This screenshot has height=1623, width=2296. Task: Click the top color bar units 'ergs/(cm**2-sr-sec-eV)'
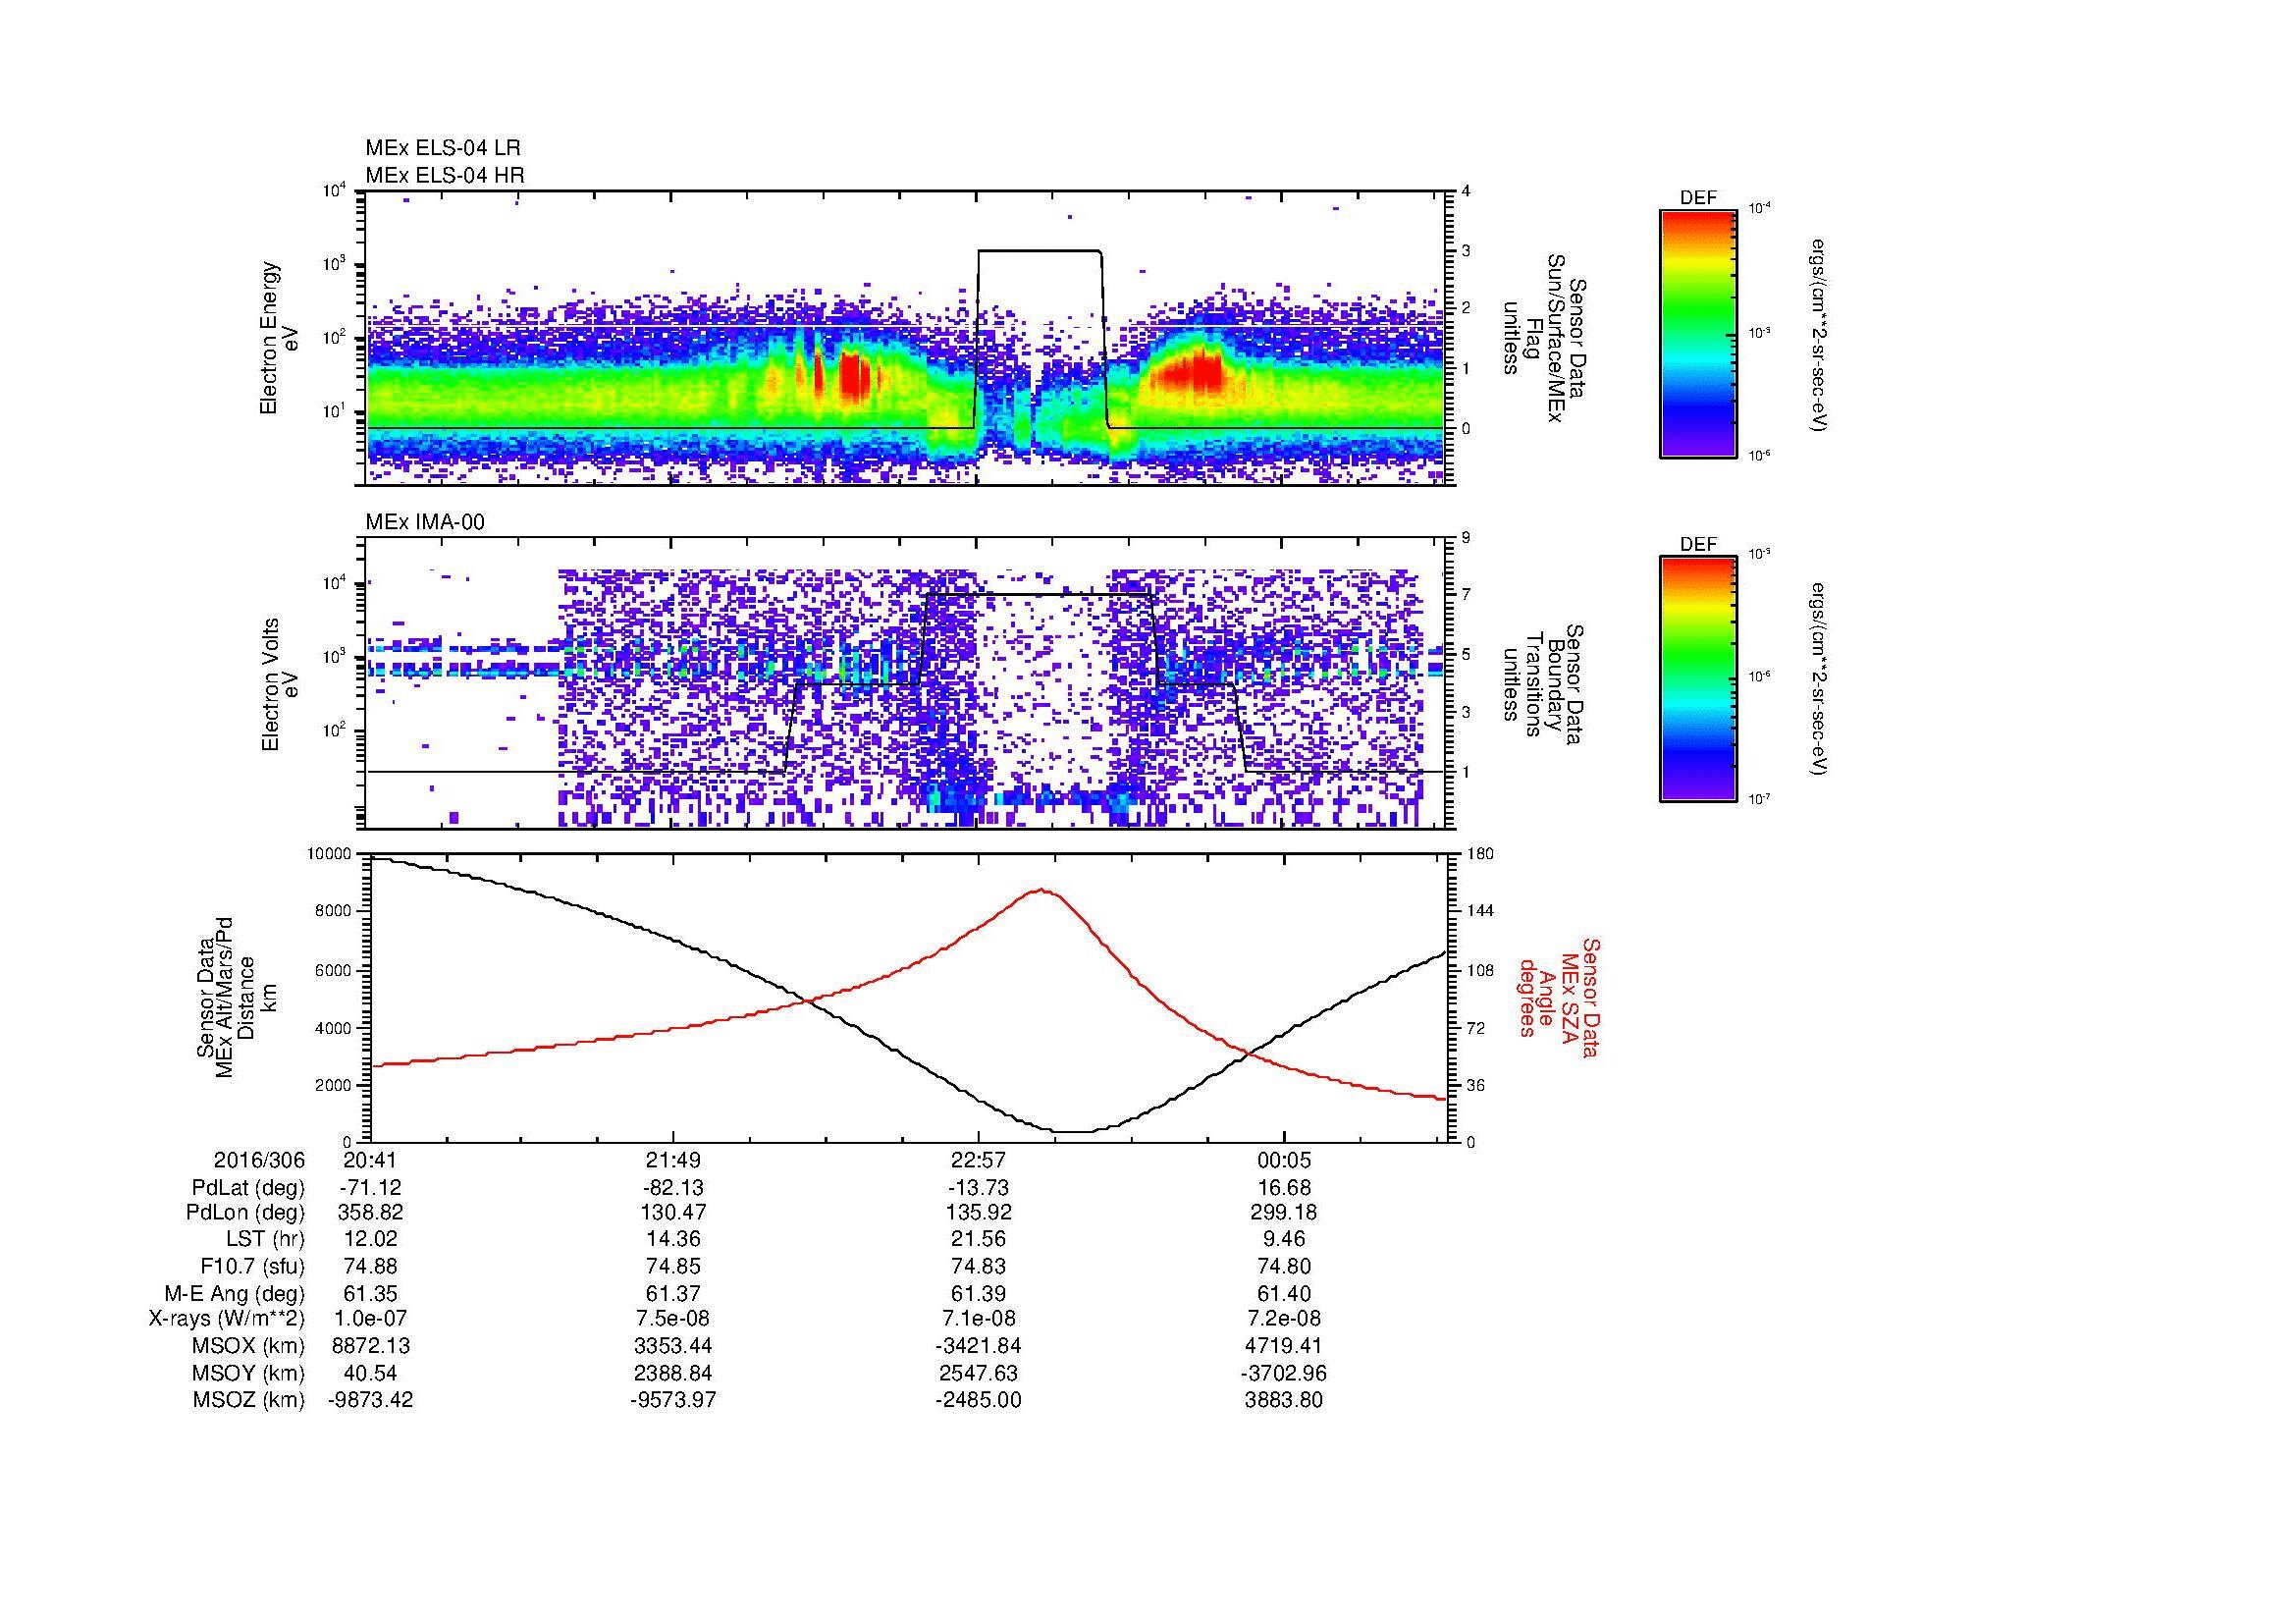click(1819, 335)
